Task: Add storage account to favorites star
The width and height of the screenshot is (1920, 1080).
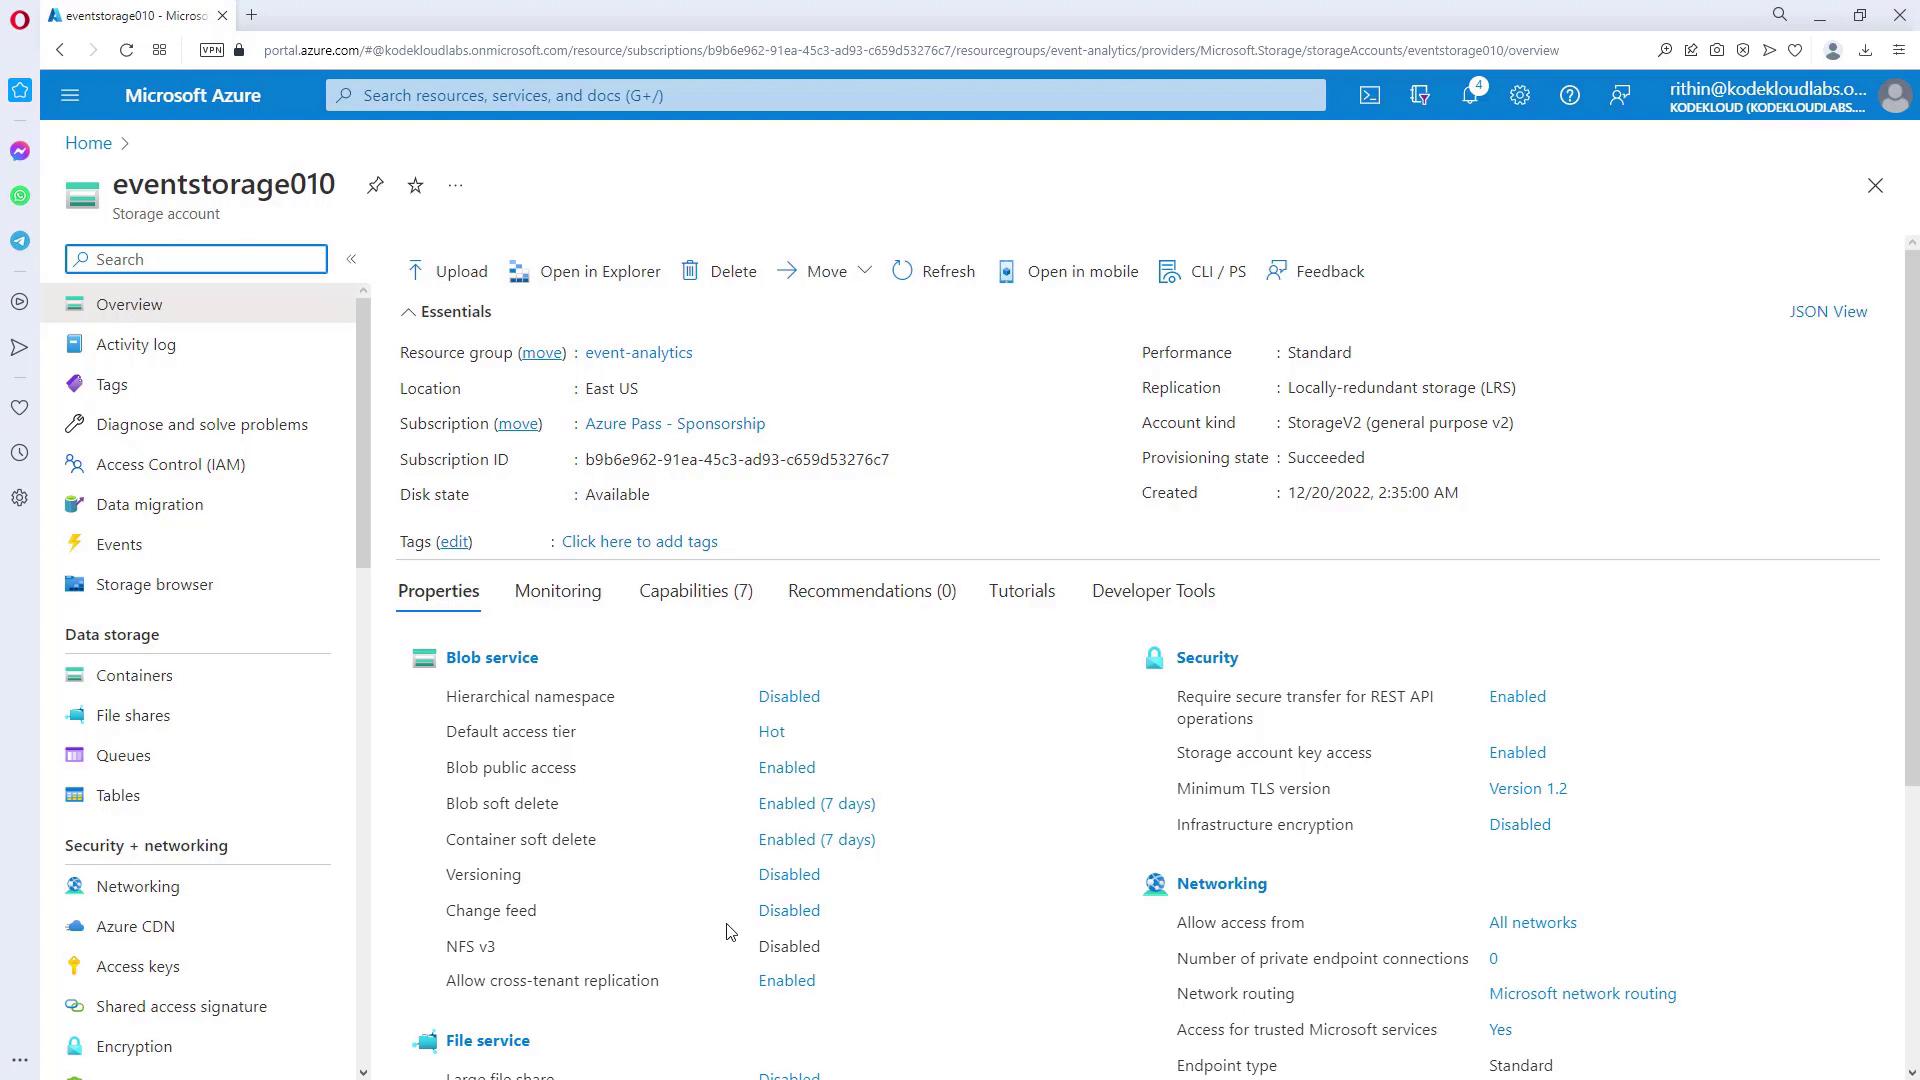Action: coord(415,185)
